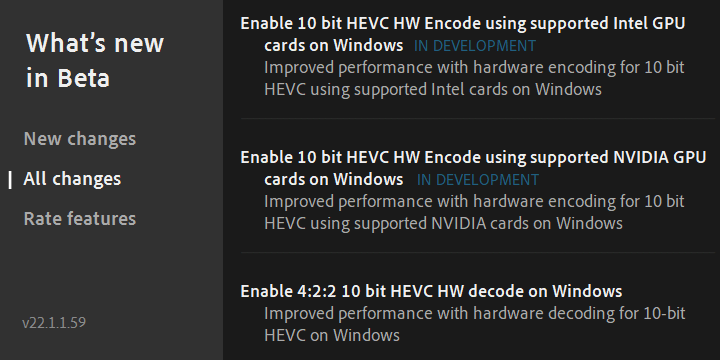Click "cards on Windows" before Intel's tag
The height and width of the screenshot is (360, 720).
pyautogui.click(x=334, y=45)
